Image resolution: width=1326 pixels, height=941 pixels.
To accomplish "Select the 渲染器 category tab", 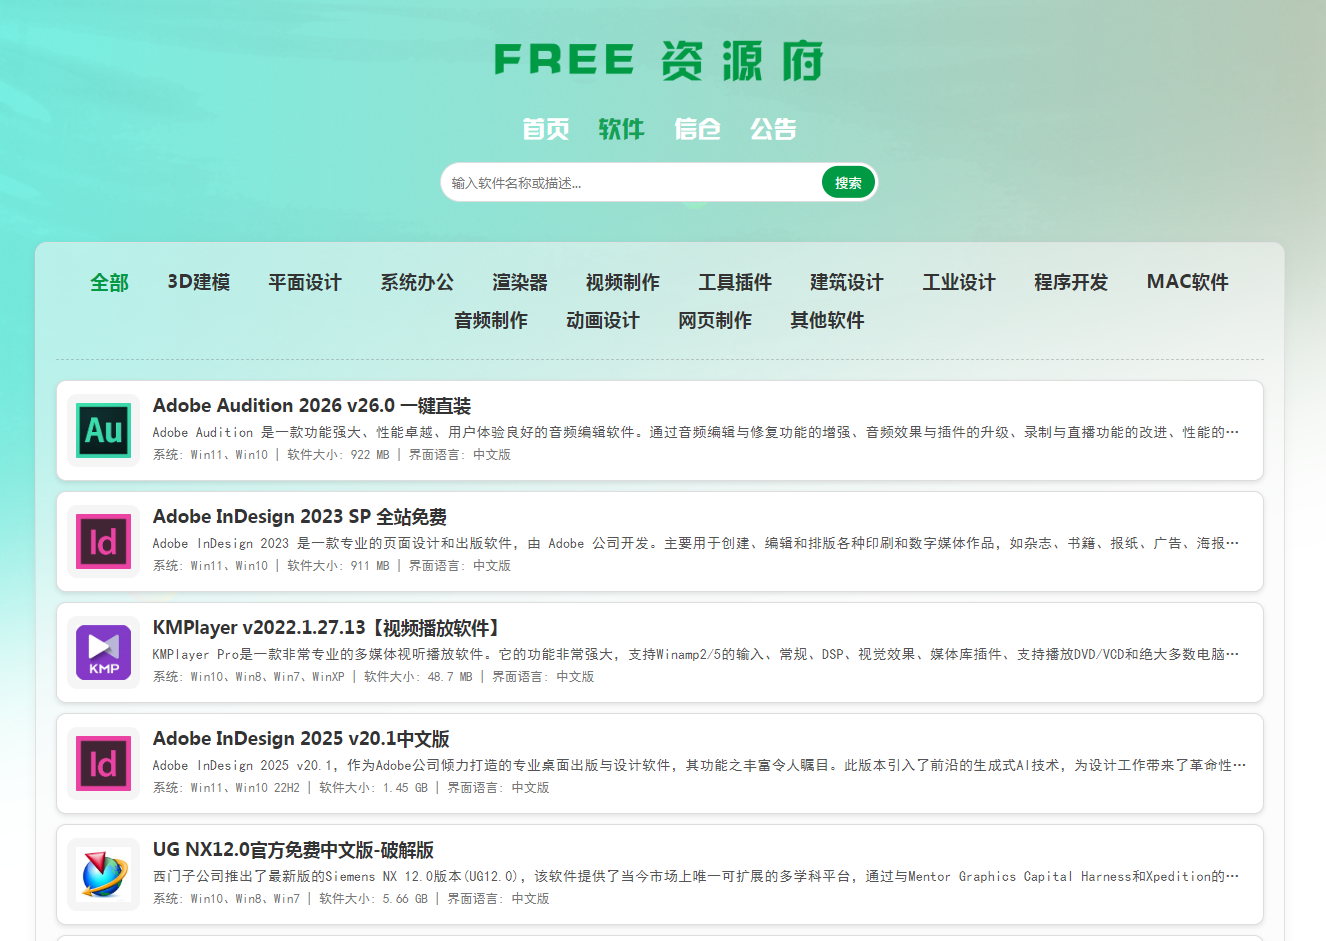I will [520, 282].
